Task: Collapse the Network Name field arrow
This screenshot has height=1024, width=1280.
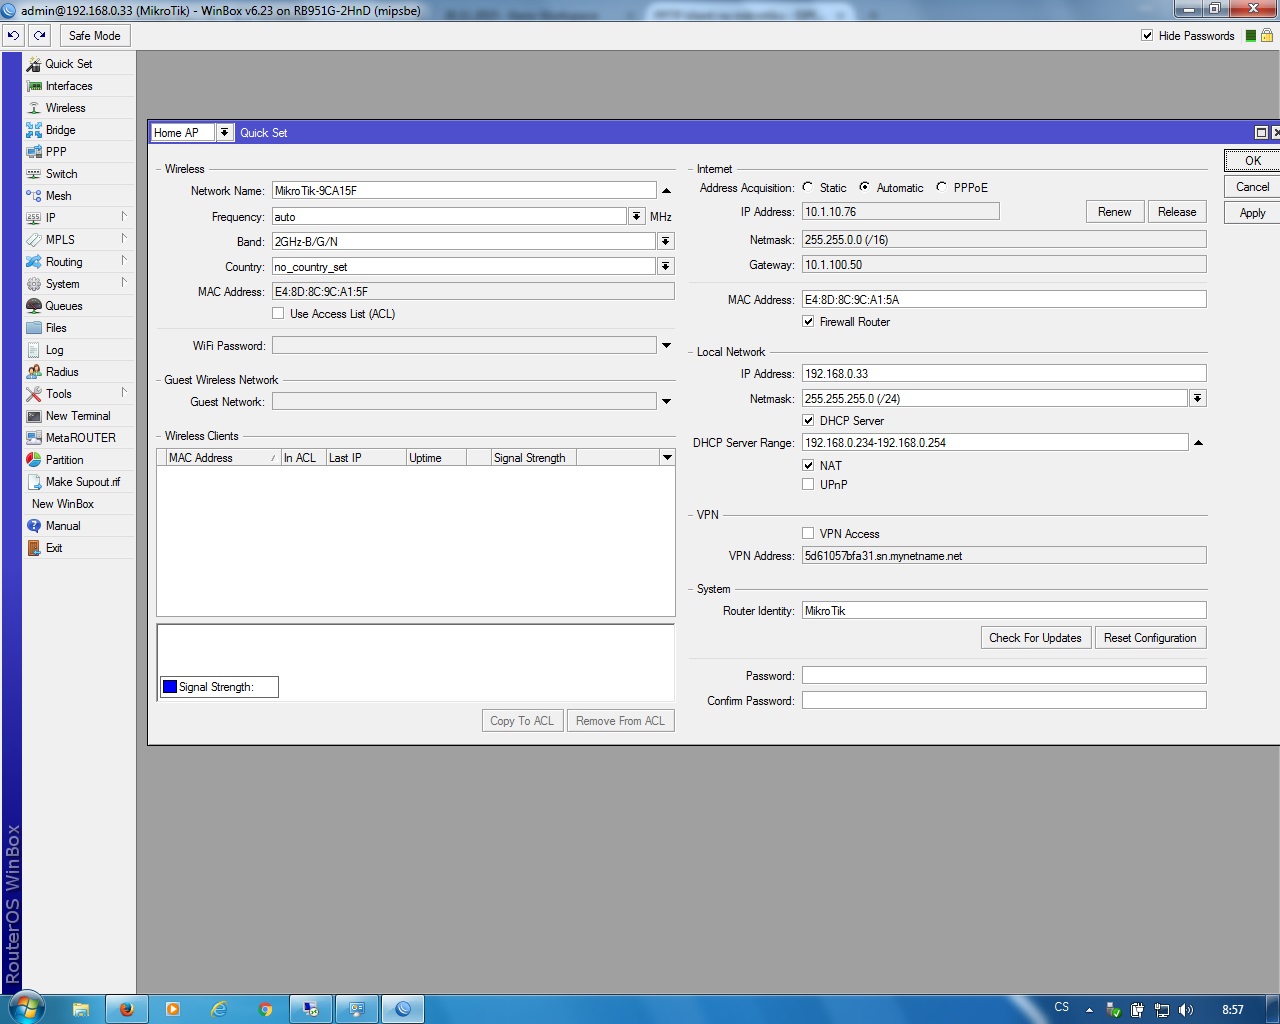Action: click(666, 191)
